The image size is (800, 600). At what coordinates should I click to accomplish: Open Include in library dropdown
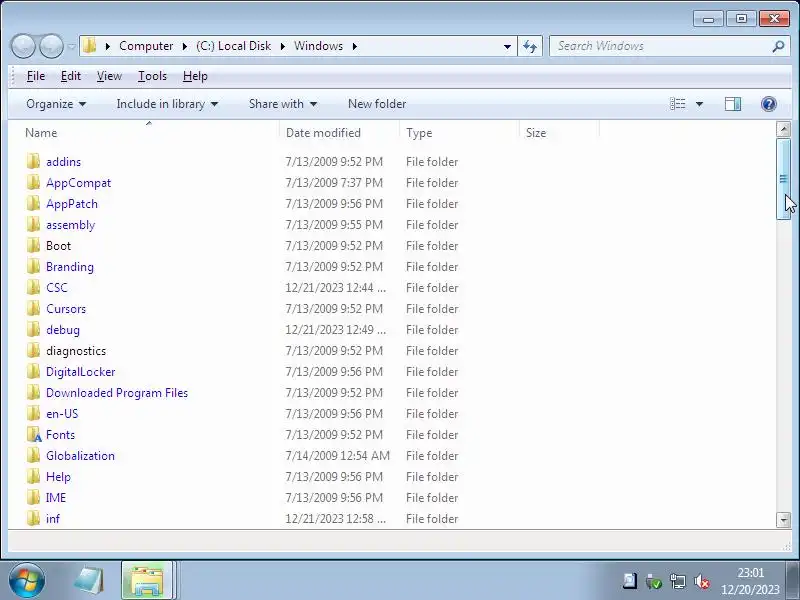167,104
